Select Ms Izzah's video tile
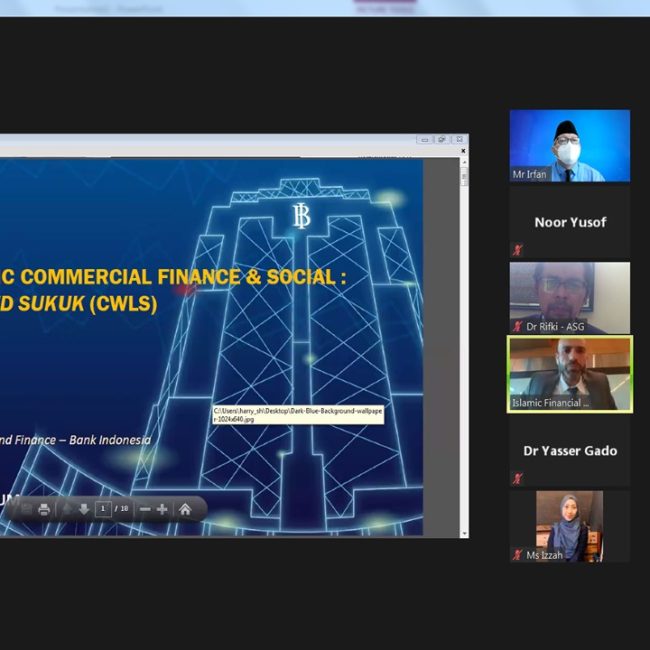650x650 pixels. [x=570, y=526]
